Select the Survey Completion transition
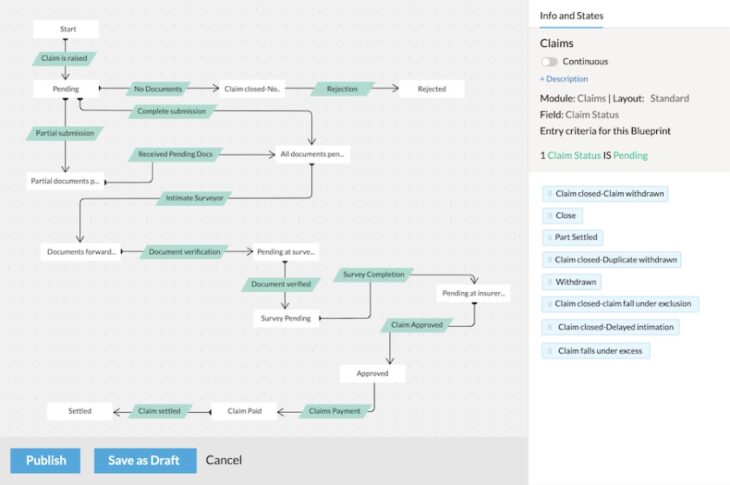The image size is (730, 485). (x=373, y=274)
